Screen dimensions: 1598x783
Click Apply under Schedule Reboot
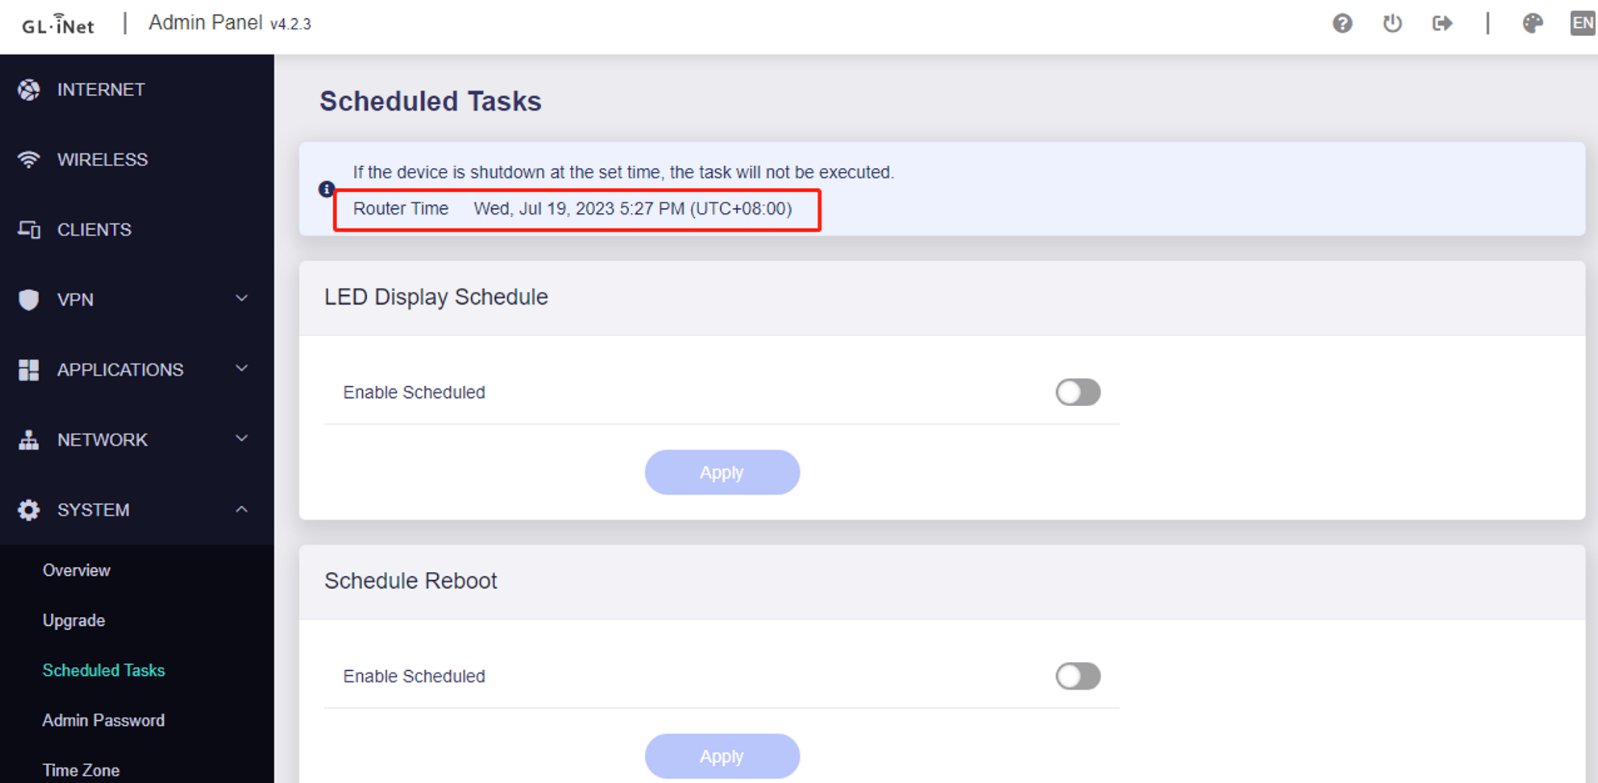[721, 756]
